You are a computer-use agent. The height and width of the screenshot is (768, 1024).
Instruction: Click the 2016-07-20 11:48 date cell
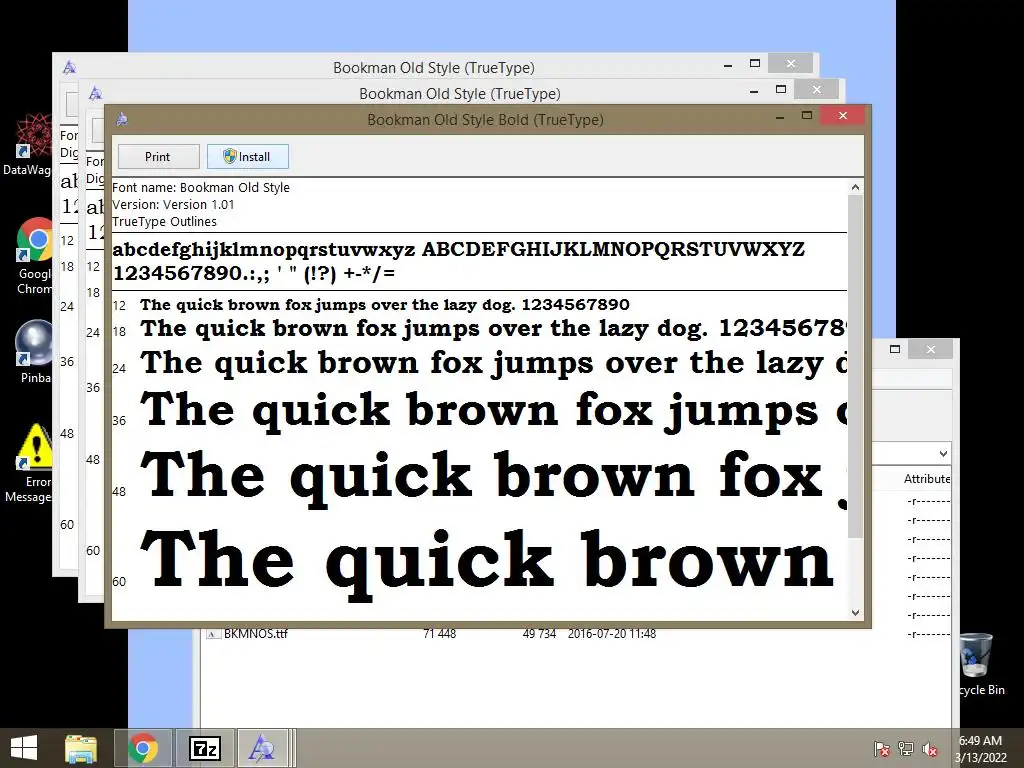[x=611, y=633]
